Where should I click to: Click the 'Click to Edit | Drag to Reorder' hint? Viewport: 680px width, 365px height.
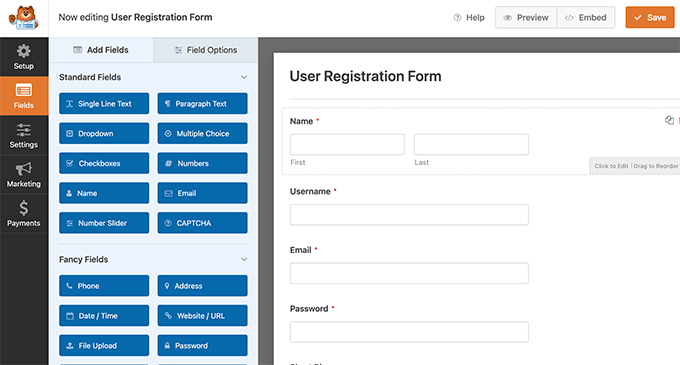pyautogui.click(x=636, y=166)
